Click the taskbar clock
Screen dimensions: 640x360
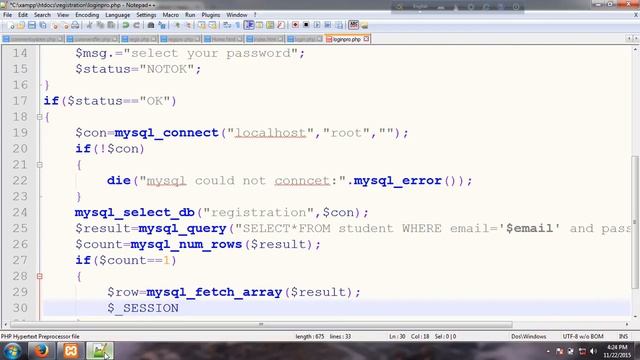click(x=617, y=351)
